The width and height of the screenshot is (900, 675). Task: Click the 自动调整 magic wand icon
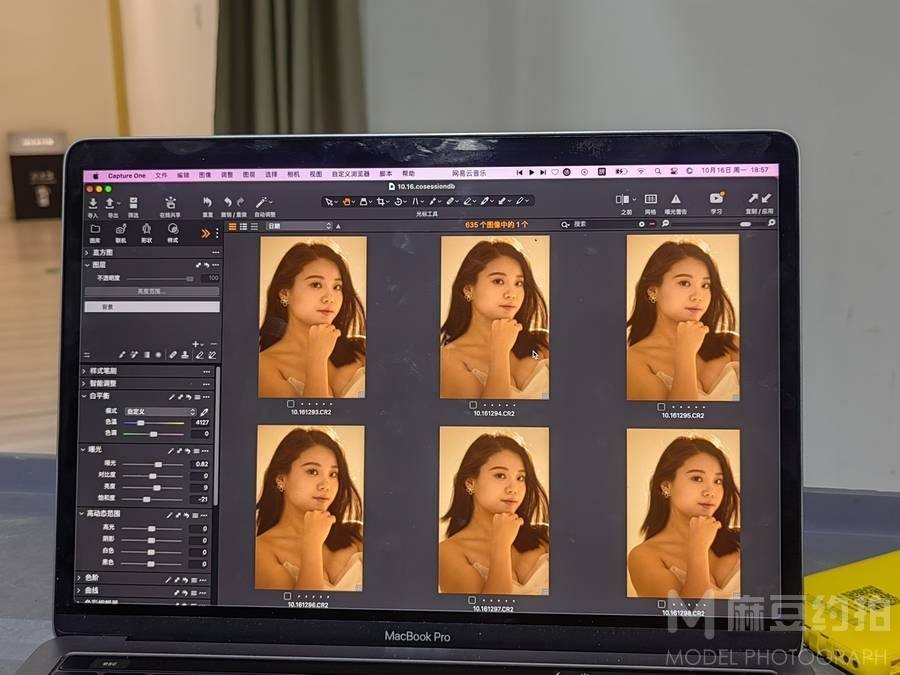click(262, 202)
